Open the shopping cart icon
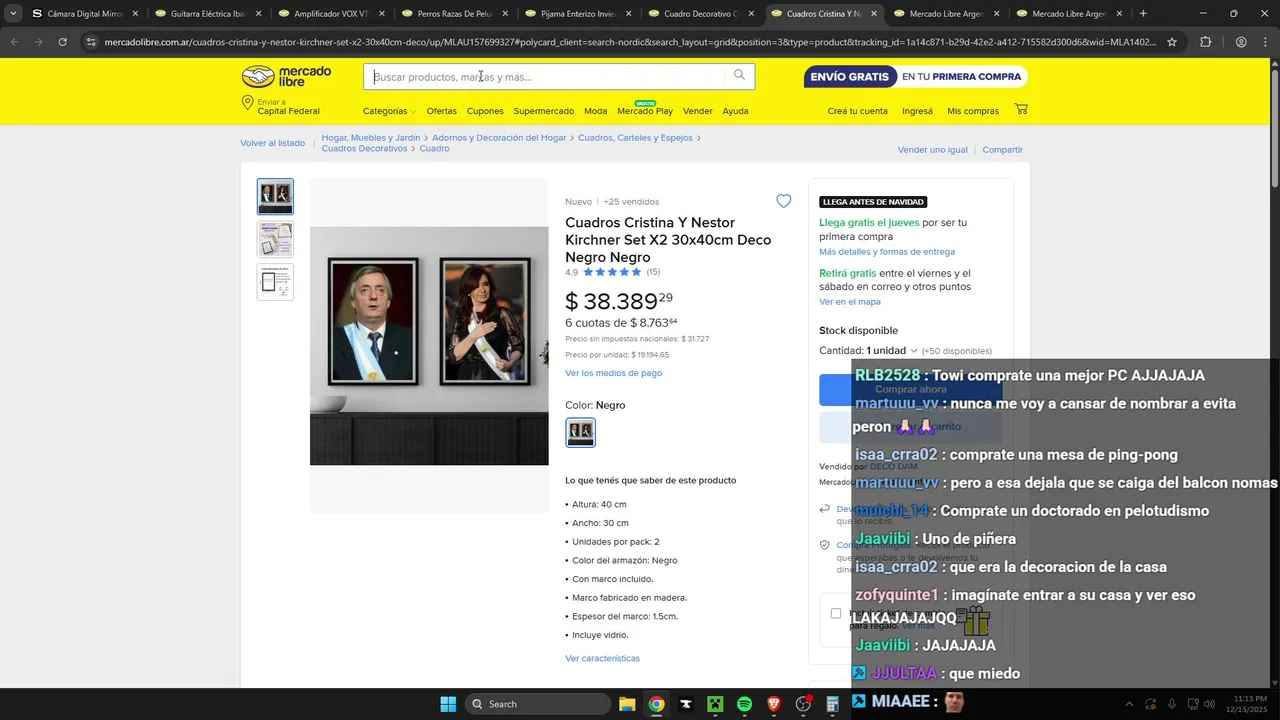 pyautogui.click(x=1021, y=110)
